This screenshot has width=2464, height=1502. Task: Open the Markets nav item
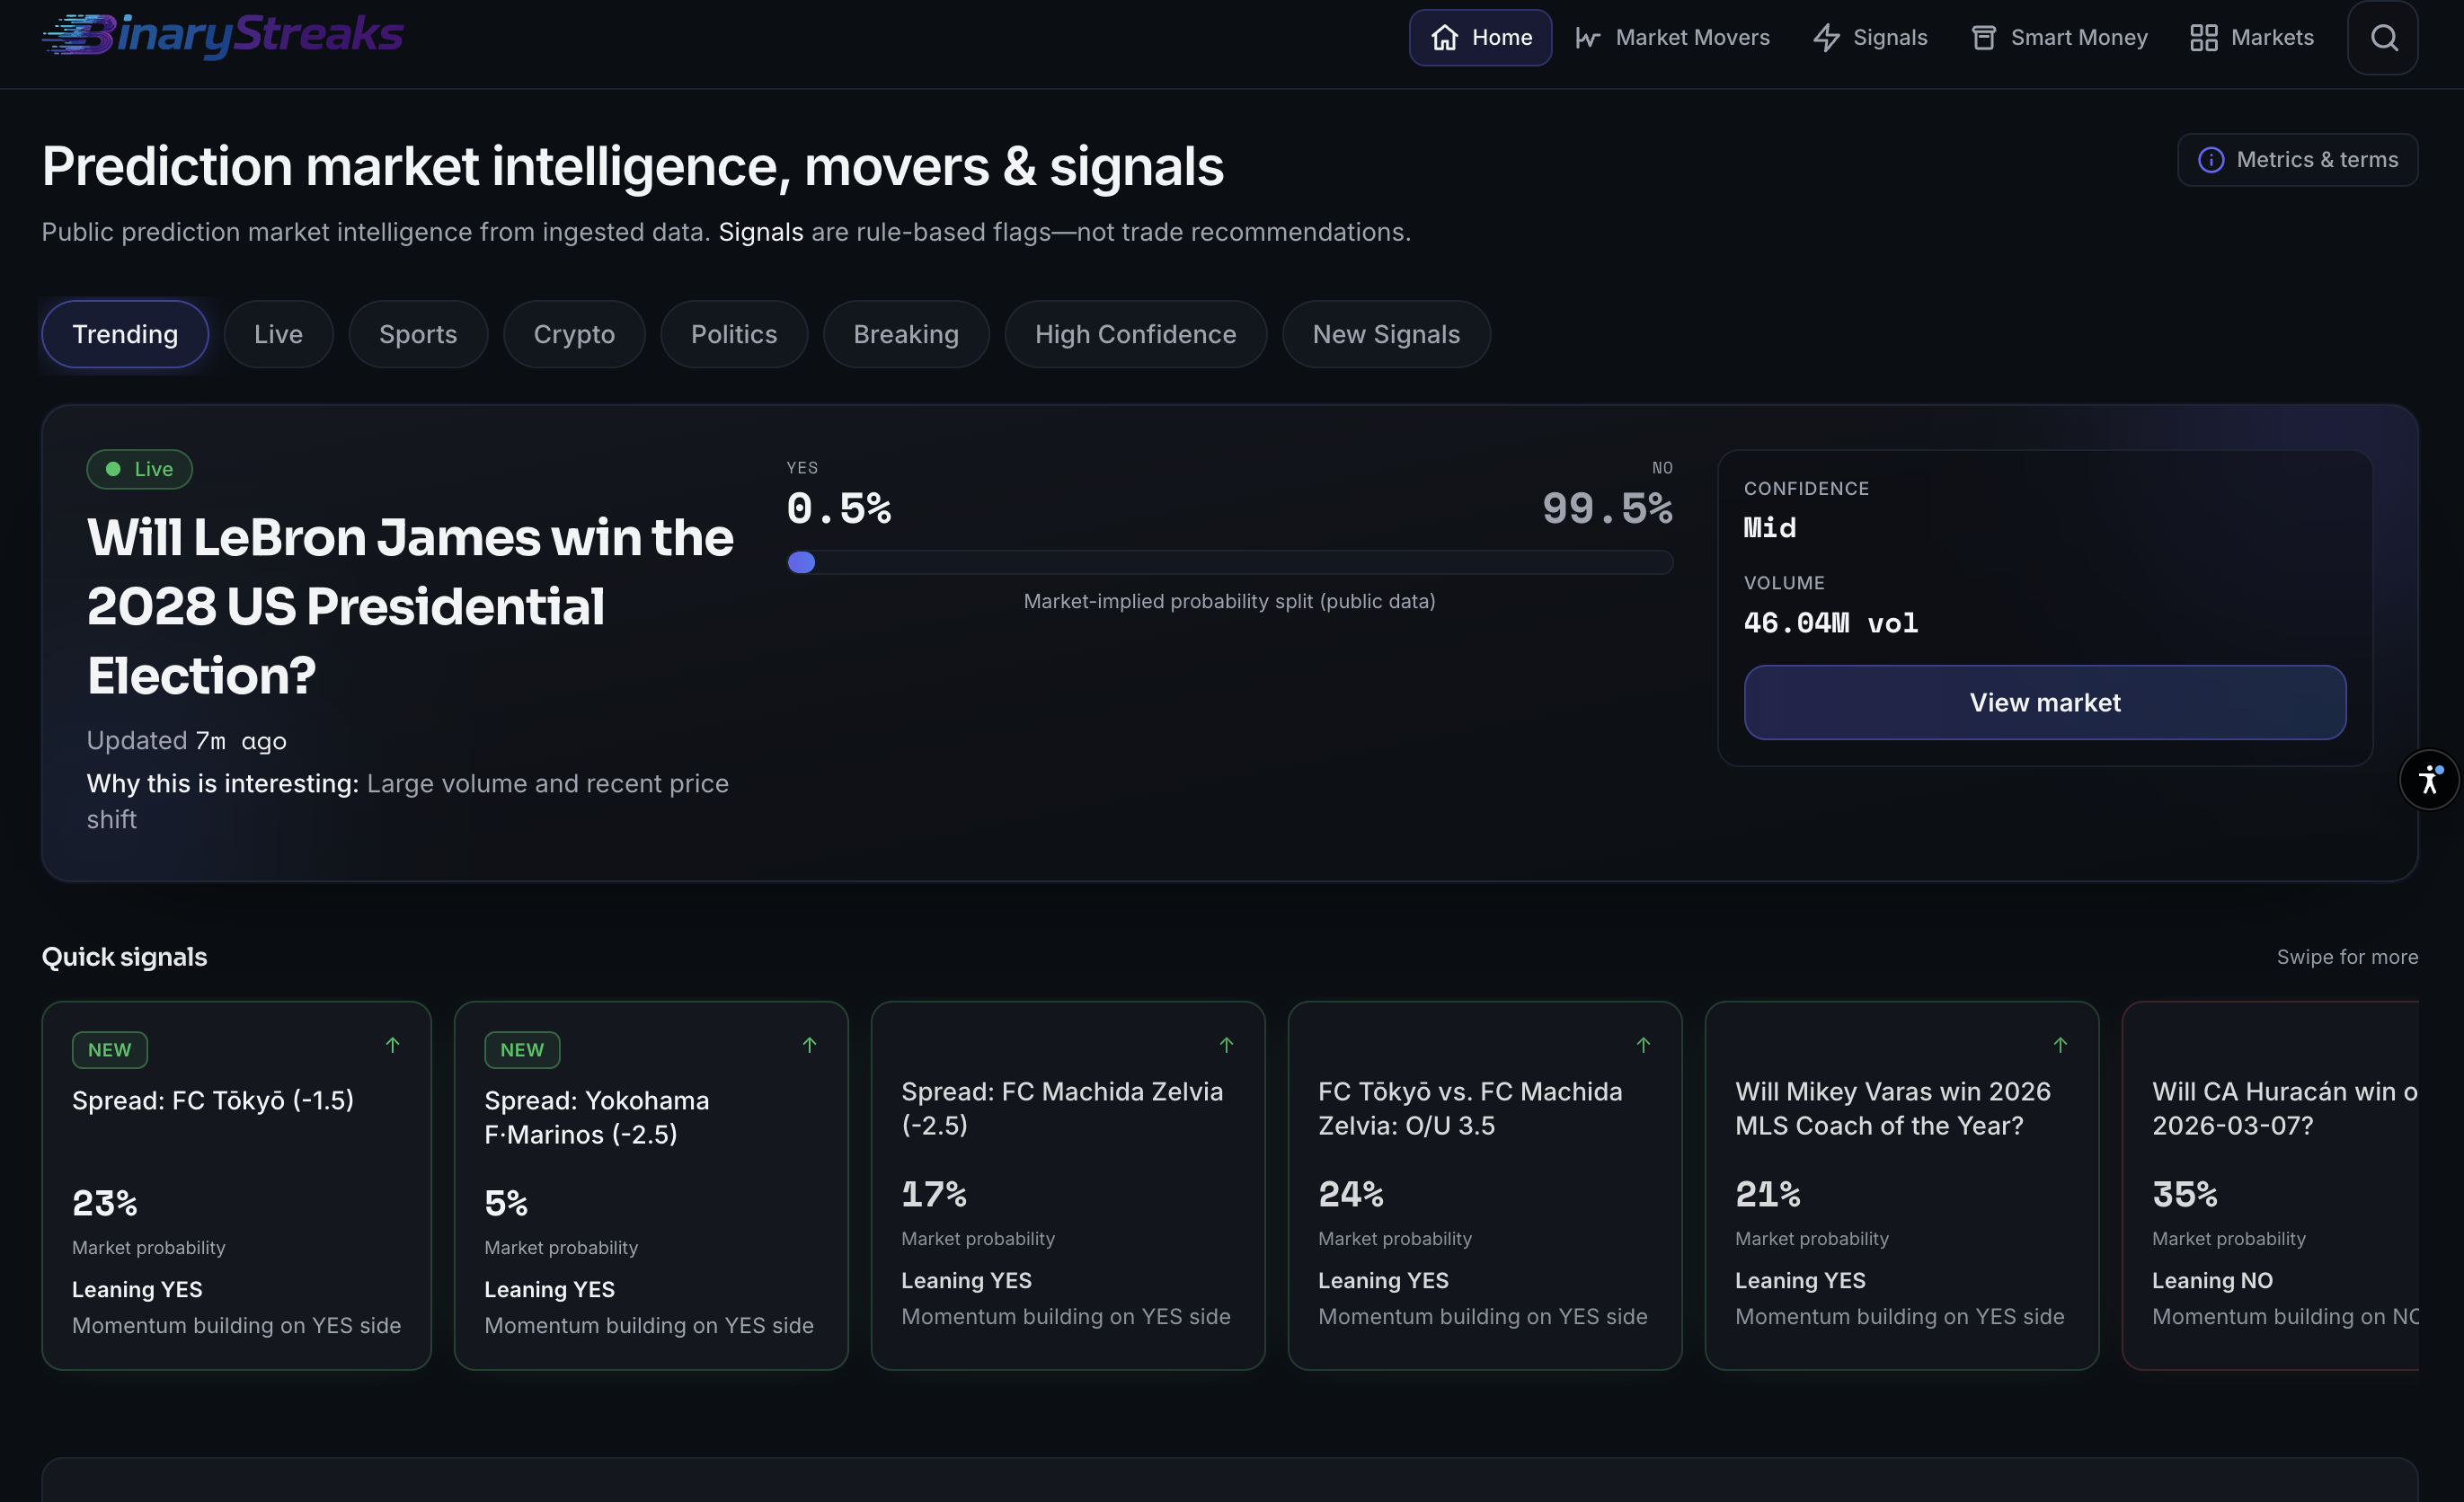(2251, 38)
